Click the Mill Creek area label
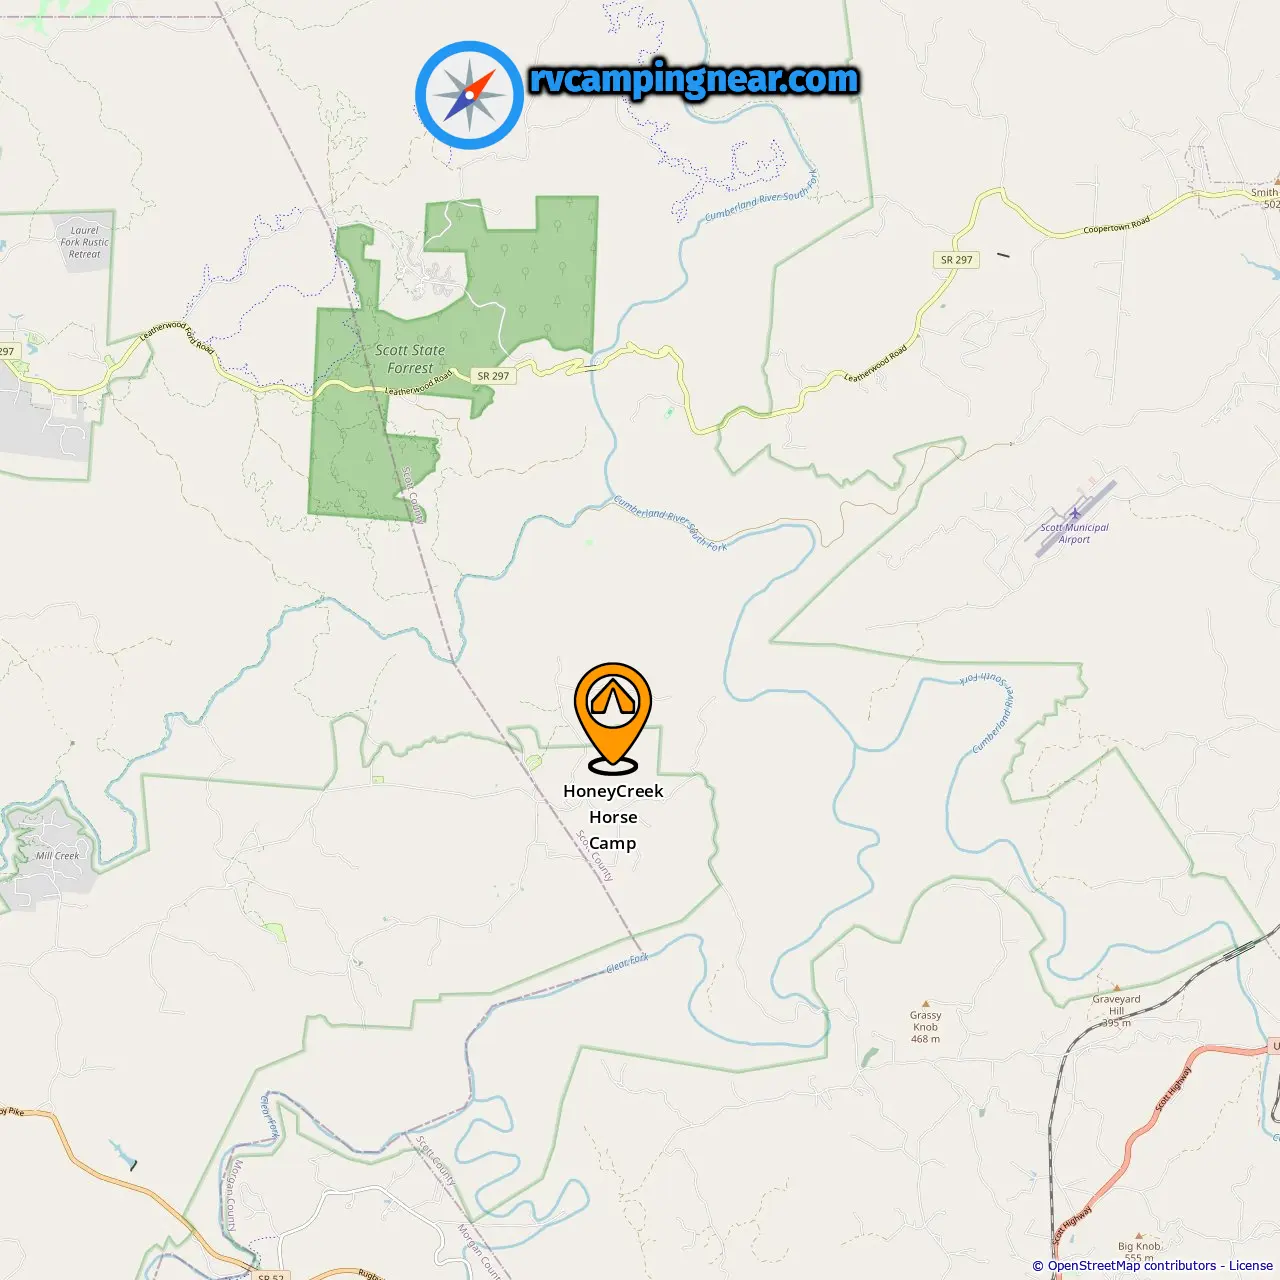This screenshot has width=1280, height=1280. pos(57,855)
